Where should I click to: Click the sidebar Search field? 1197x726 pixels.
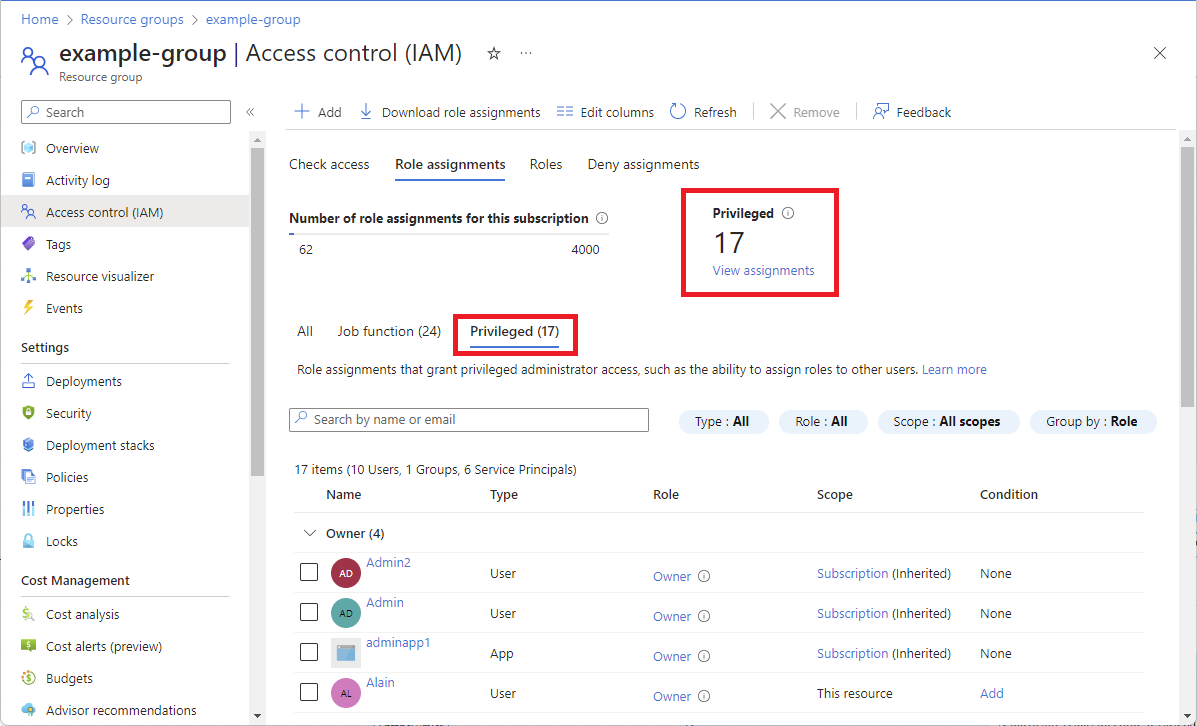[126, 111]
